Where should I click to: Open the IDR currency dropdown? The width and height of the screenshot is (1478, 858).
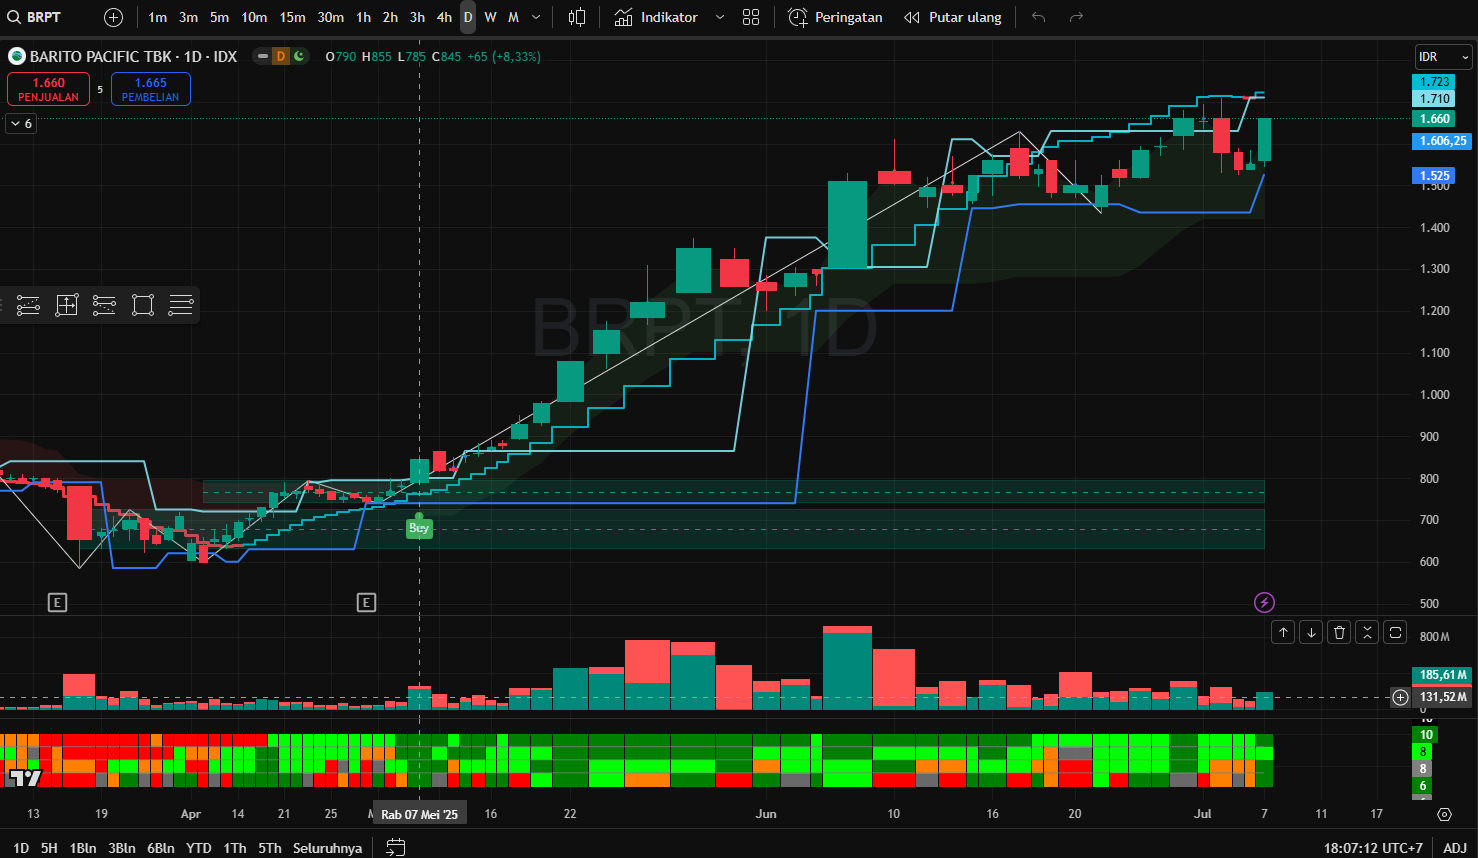[x=1443, y=57]
